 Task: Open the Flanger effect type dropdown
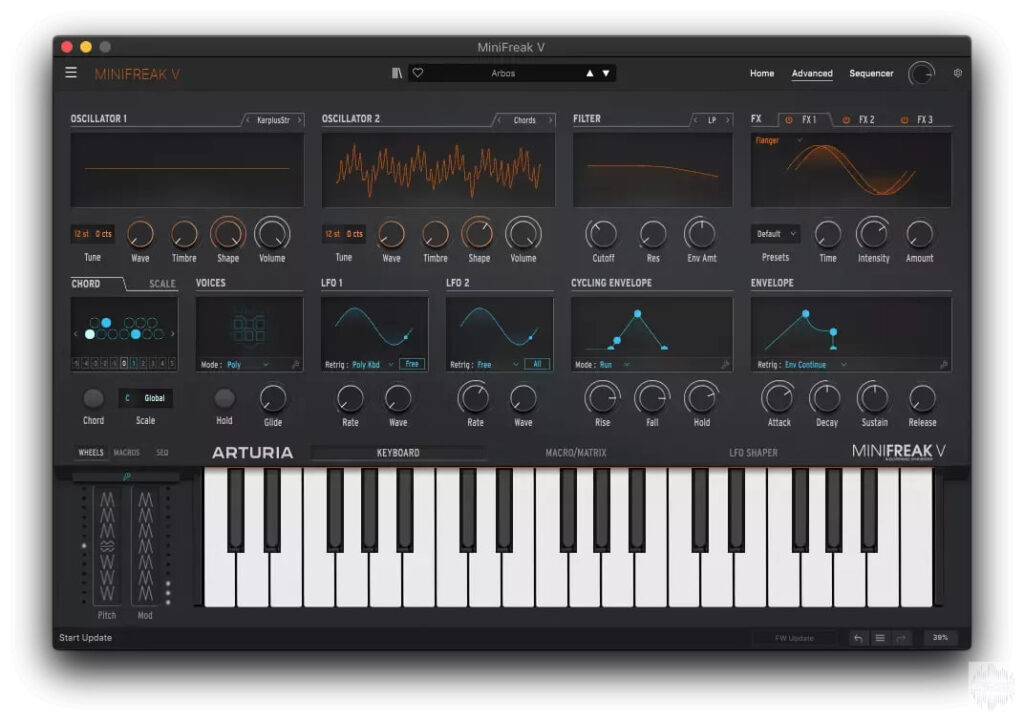pos(778,140)
